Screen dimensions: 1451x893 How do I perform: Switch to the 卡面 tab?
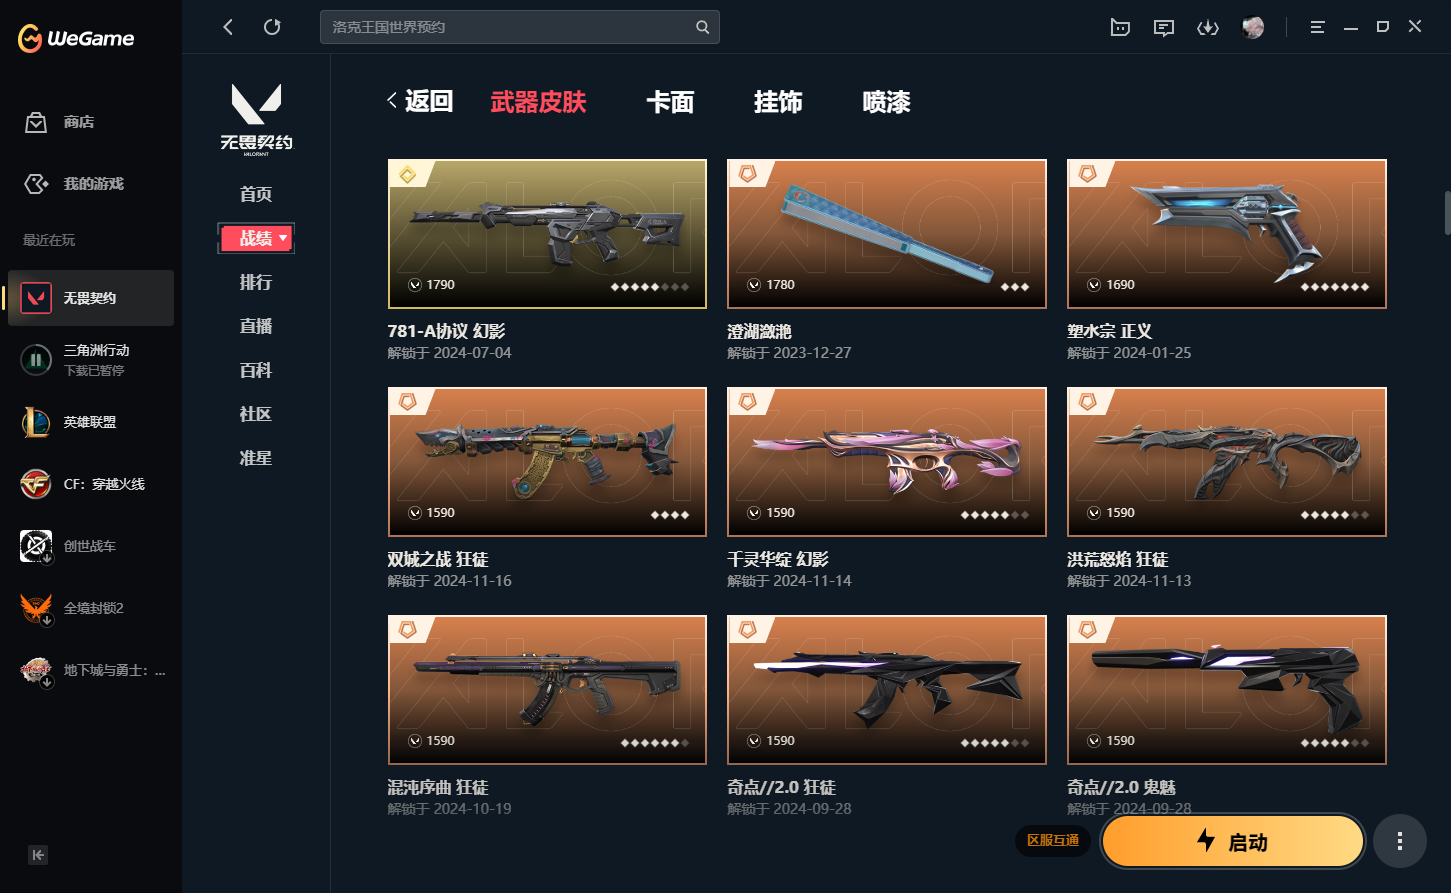tap(670, 102)
